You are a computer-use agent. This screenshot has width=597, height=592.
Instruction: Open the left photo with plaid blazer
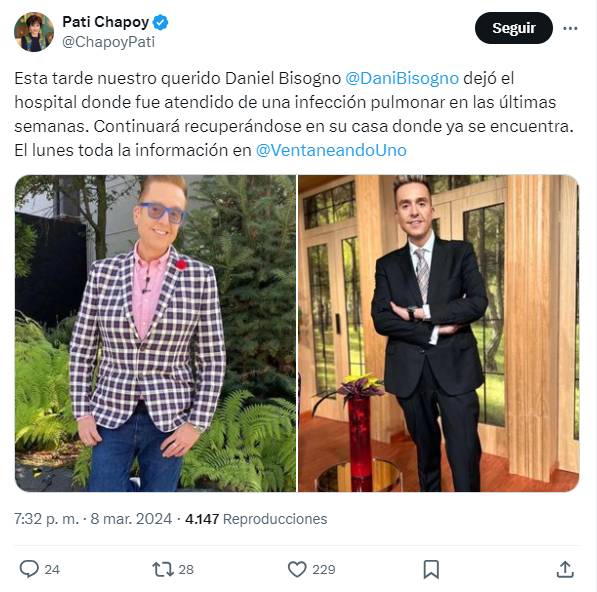155,333
